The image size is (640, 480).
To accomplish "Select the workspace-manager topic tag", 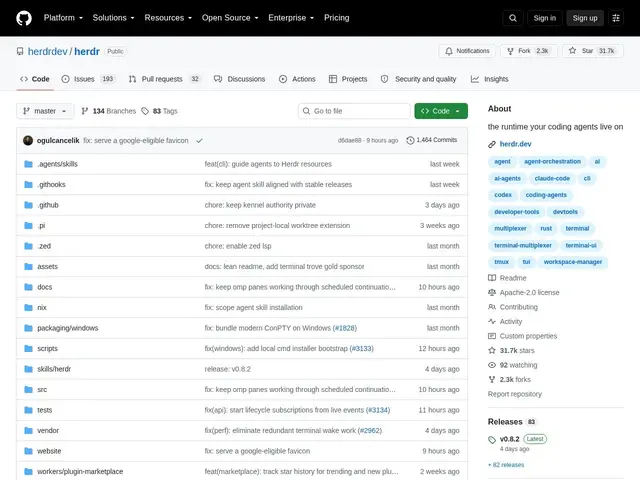I will [x=573, y=262].
